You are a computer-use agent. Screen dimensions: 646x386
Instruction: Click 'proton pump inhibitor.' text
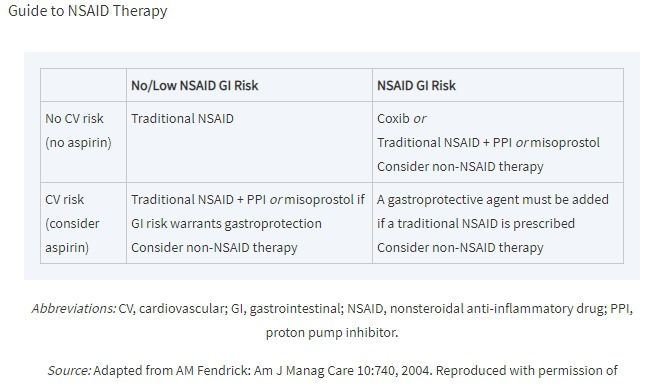332,332
